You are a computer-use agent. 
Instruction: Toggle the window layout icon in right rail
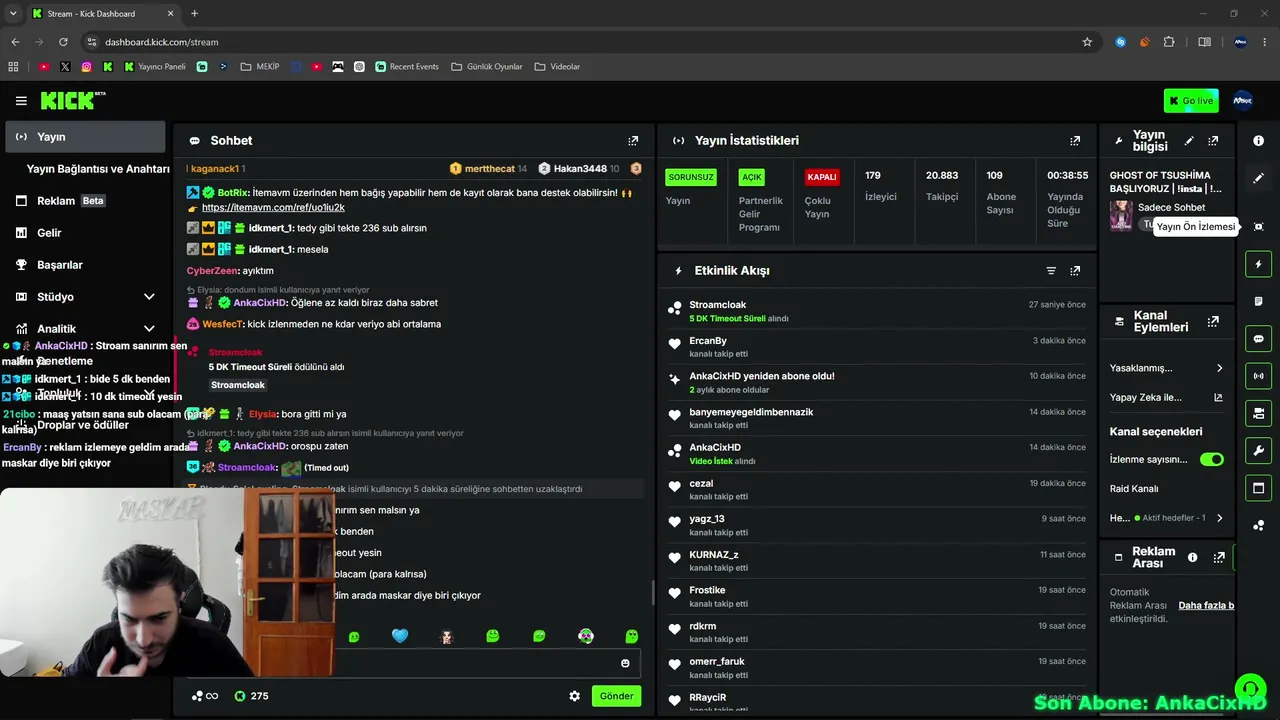click(1258, 488)
